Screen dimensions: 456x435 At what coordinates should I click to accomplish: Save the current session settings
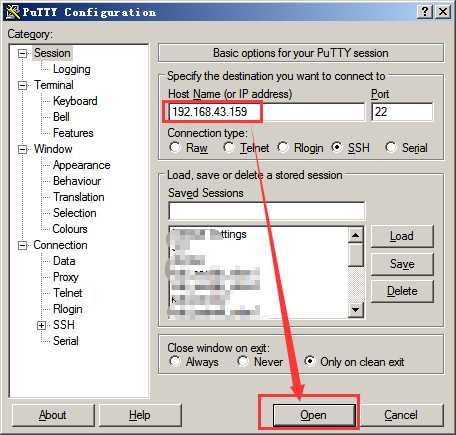[402, 264]
